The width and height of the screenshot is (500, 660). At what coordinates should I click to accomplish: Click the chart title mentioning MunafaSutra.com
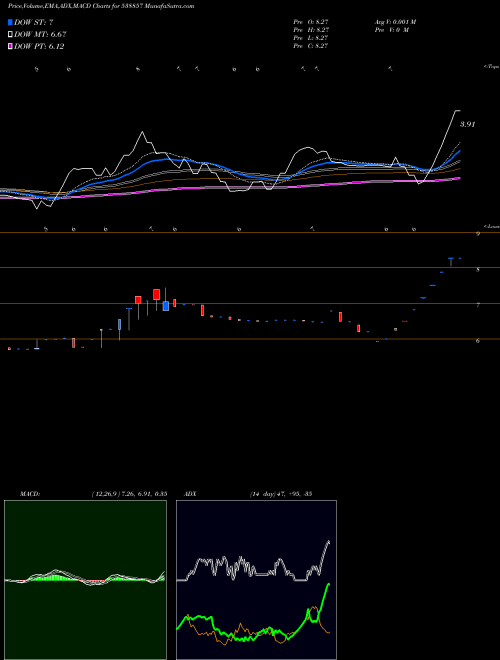(101, 6)
